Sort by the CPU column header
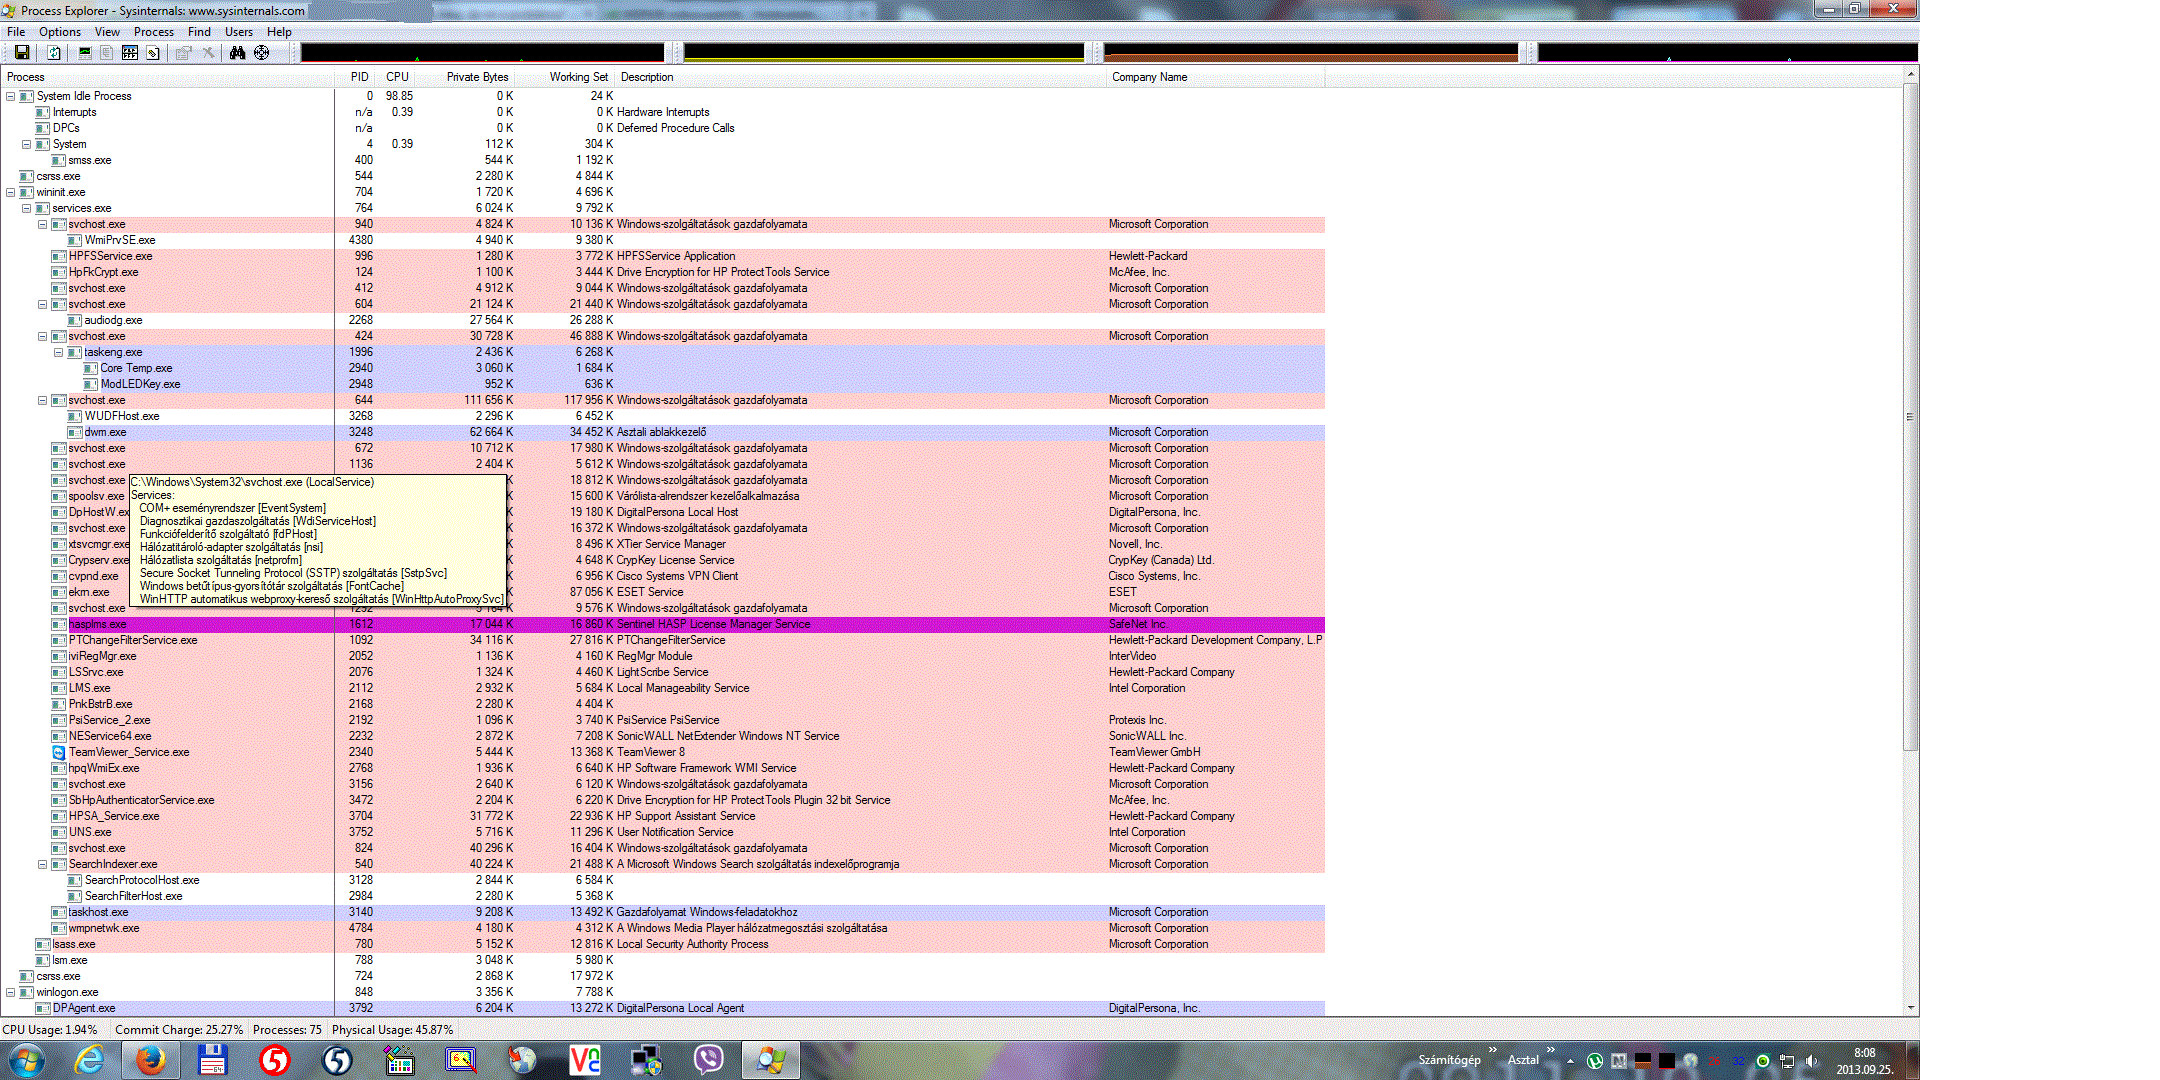 pyautogui.click(x=397, y=77)
